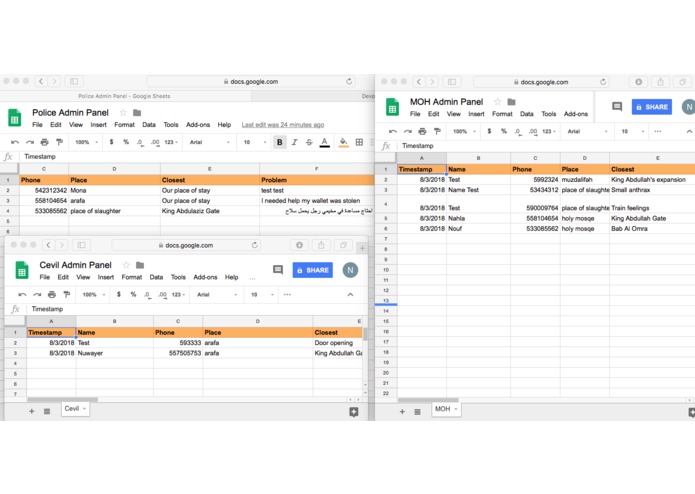Open zoom dropdown in Cevil Admin Panel
The height and width of the screenshot is (494, 695).
tap(94, 295)
